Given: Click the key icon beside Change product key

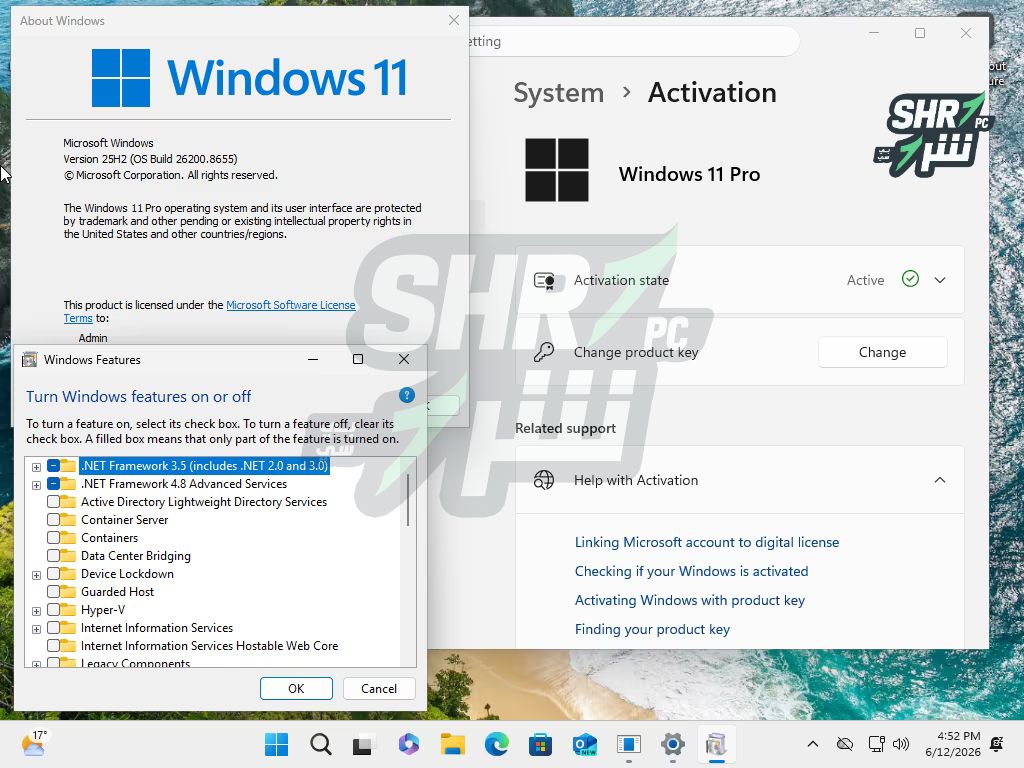Looking at the screenshot, I should (x=544, y=352).
